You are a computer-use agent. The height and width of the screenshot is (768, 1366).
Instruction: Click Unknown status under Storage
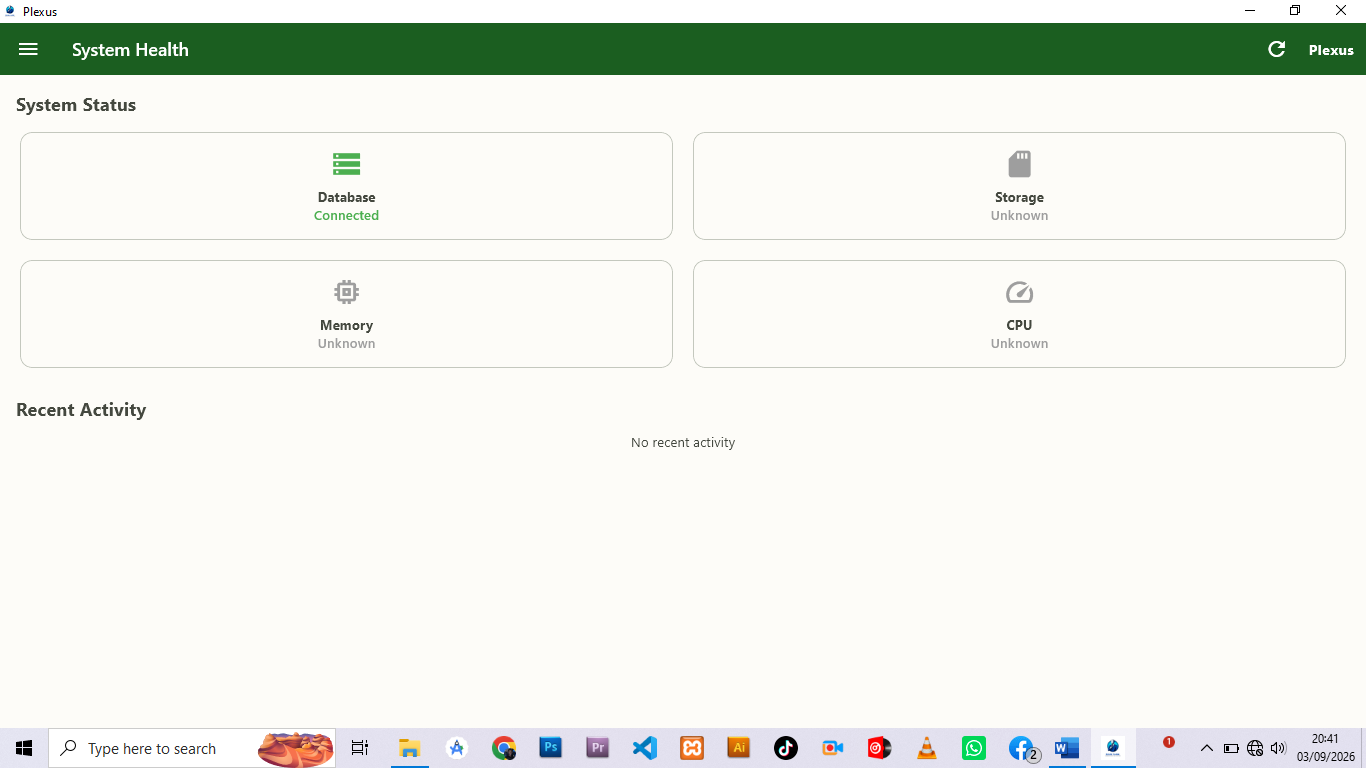pos(1019,215)
